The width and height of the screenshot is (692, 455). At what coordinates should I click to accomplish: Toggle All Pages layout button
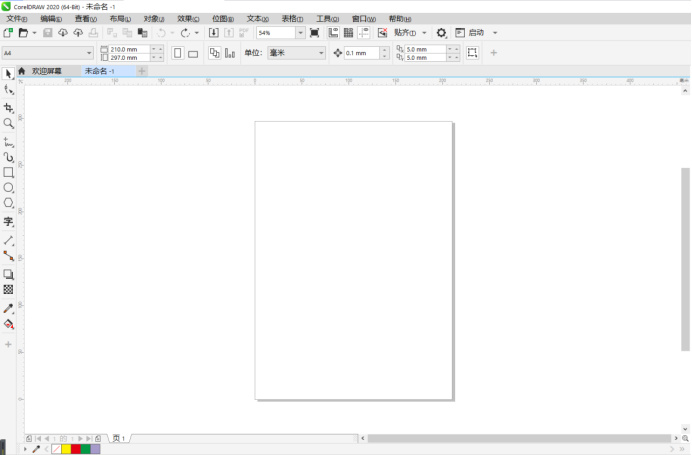214,53
